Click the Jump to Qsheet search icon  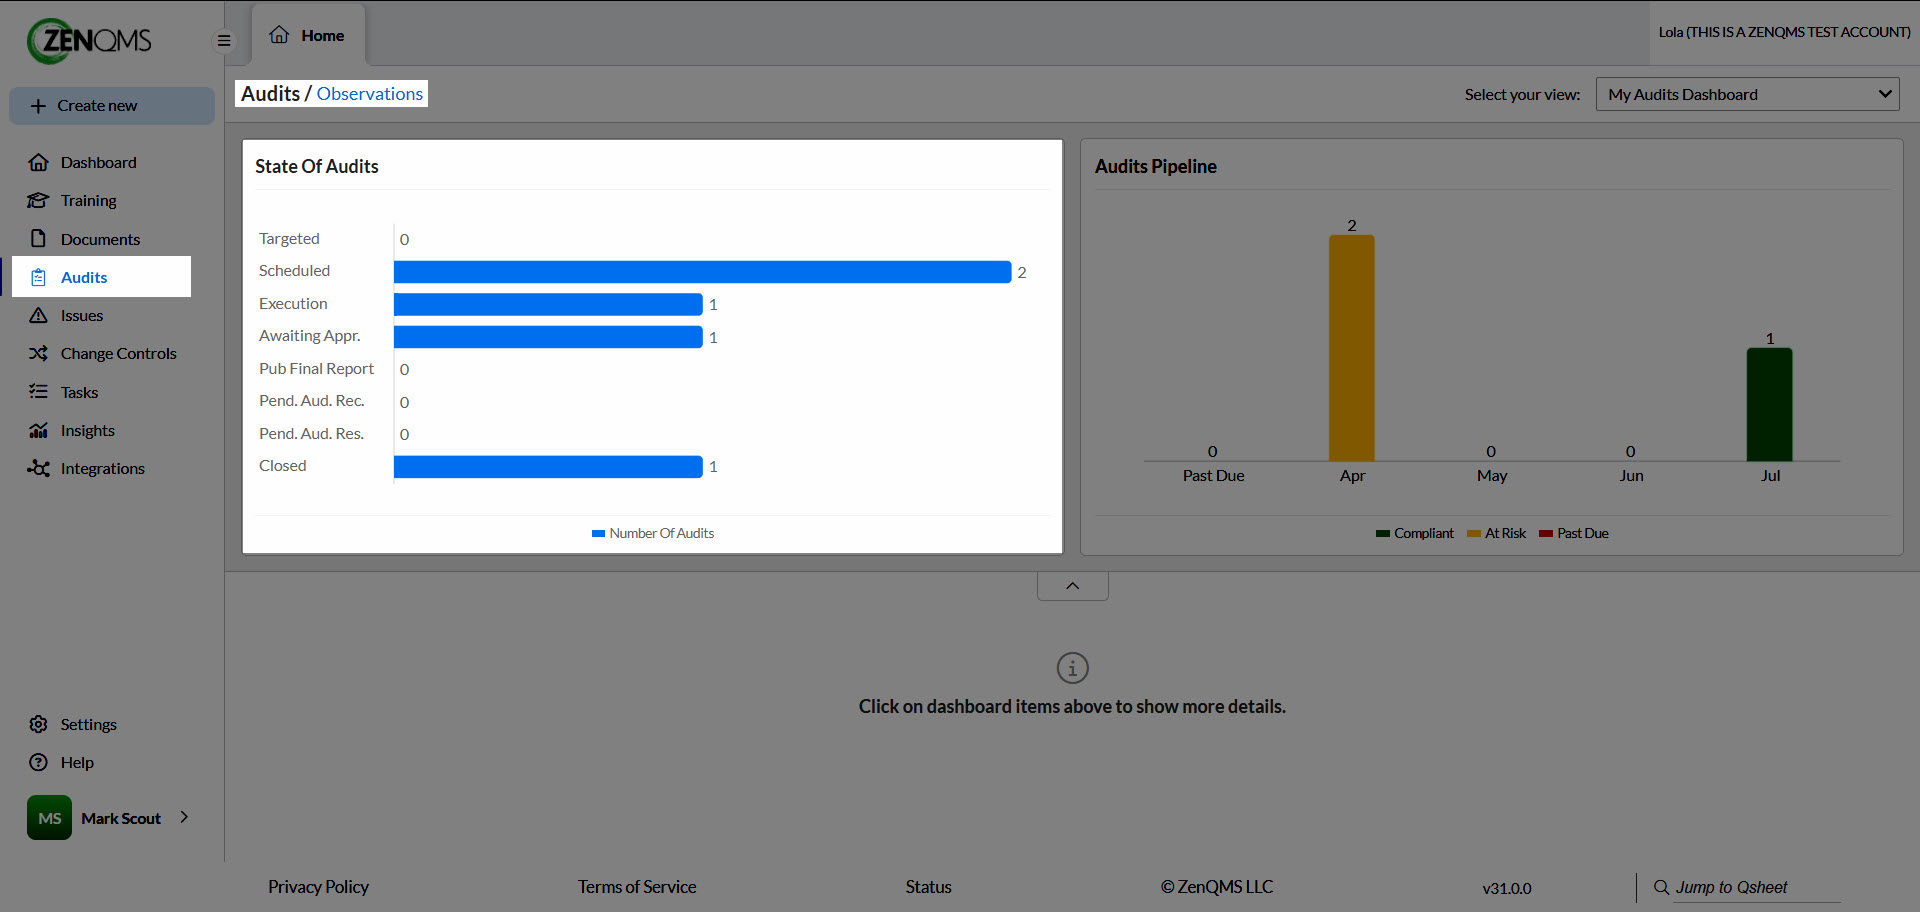point(1661,887)
